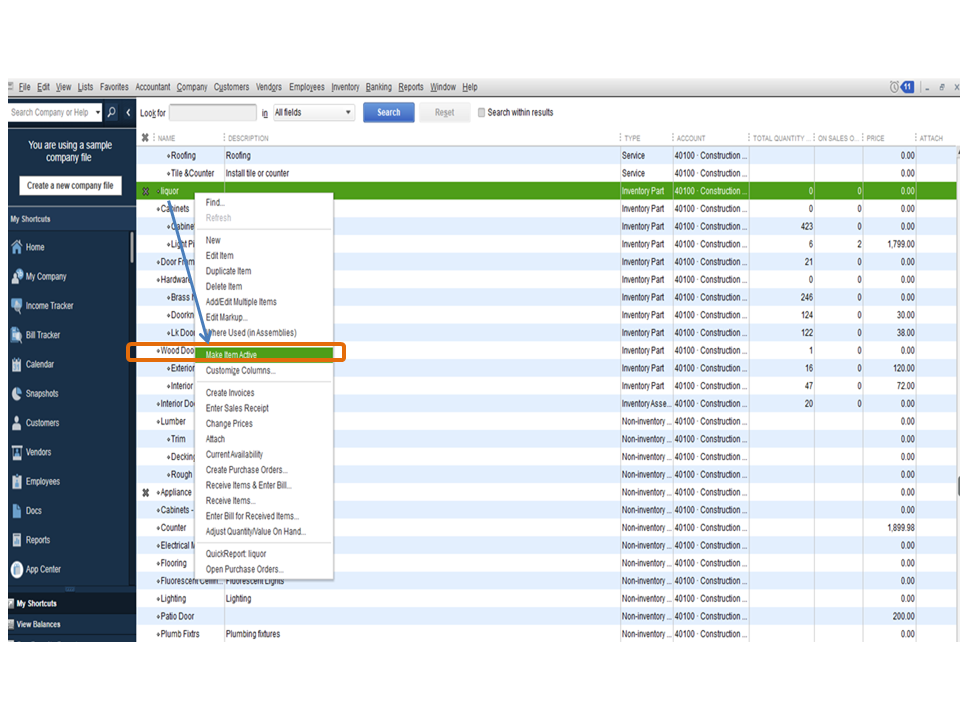Select Adjust Quantity/Value On Hand
This screenshot has height=720, width=960.
pos(256,531)
